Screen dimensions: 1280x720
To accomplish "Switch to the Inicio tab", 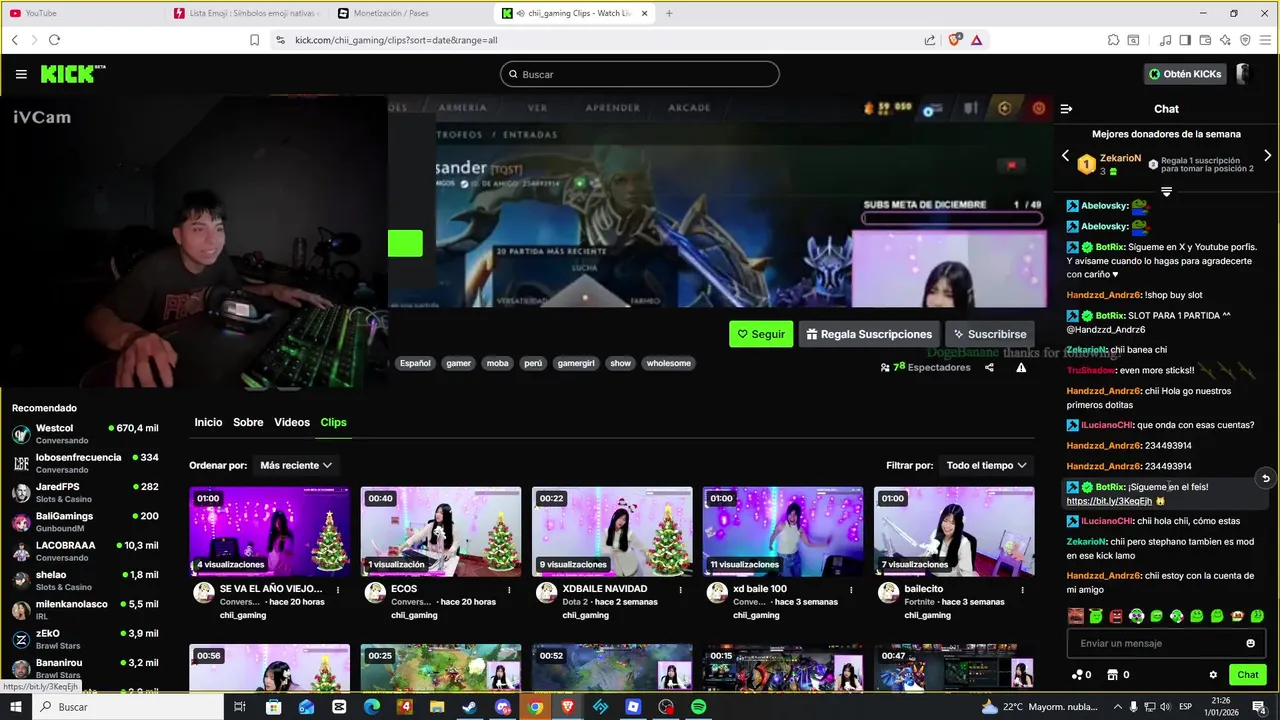I will (208, 422).
